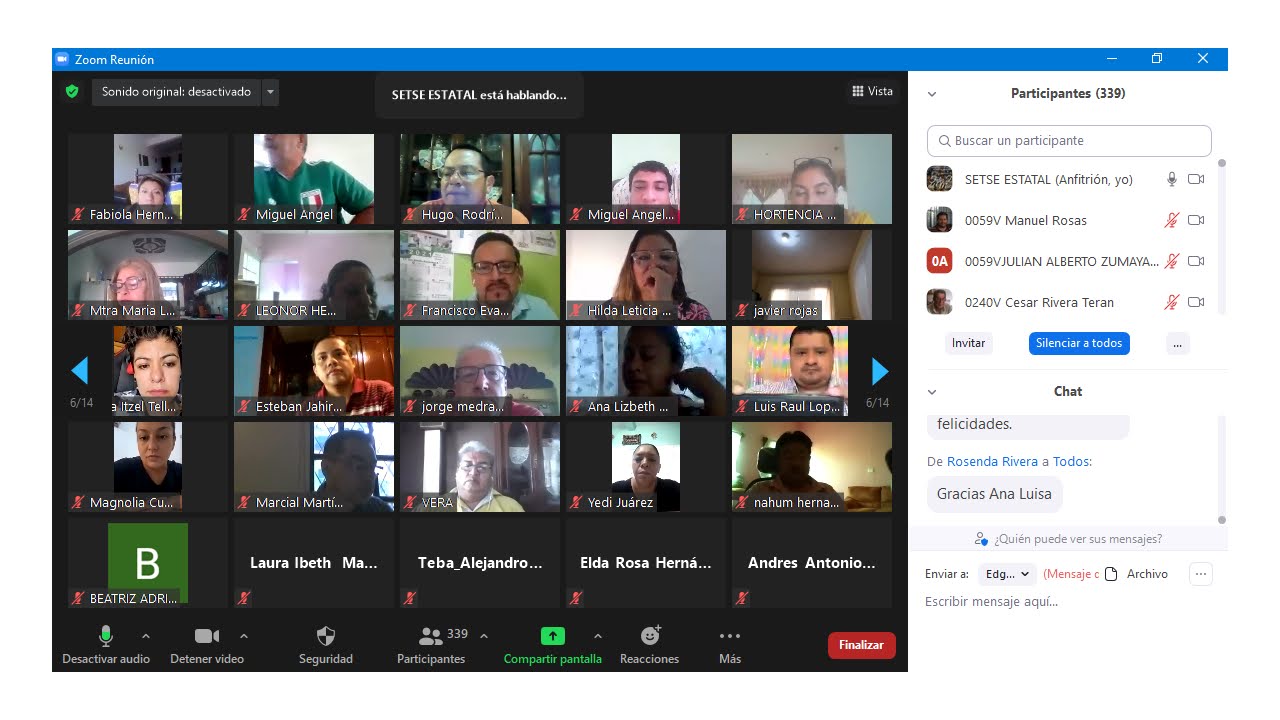
Task: Open the Más three-dots menu
Action: tap(730, 645)
